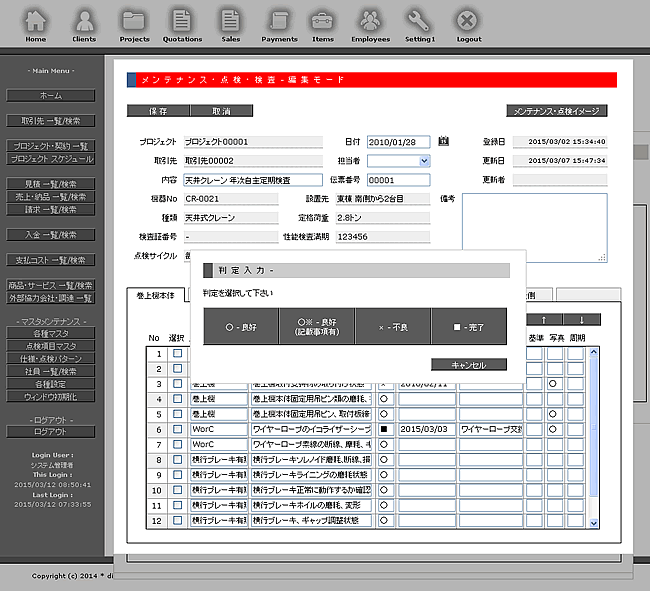Open the Projects folder icon

pos(134,26)
